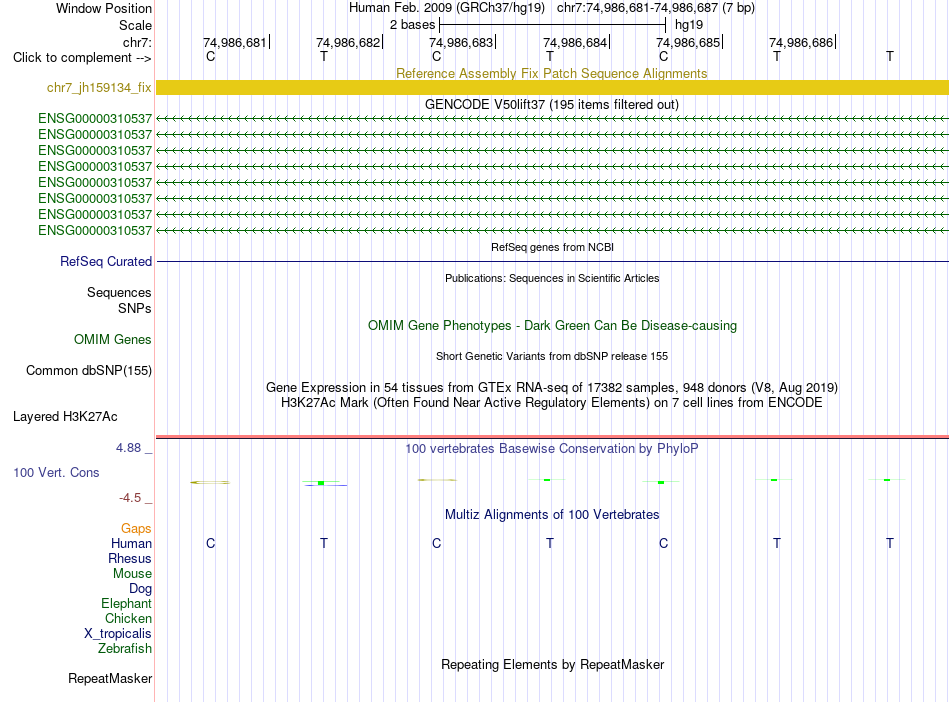
Task: Click the chr7_jh159134_fix track label
Action: coord(99,88)
